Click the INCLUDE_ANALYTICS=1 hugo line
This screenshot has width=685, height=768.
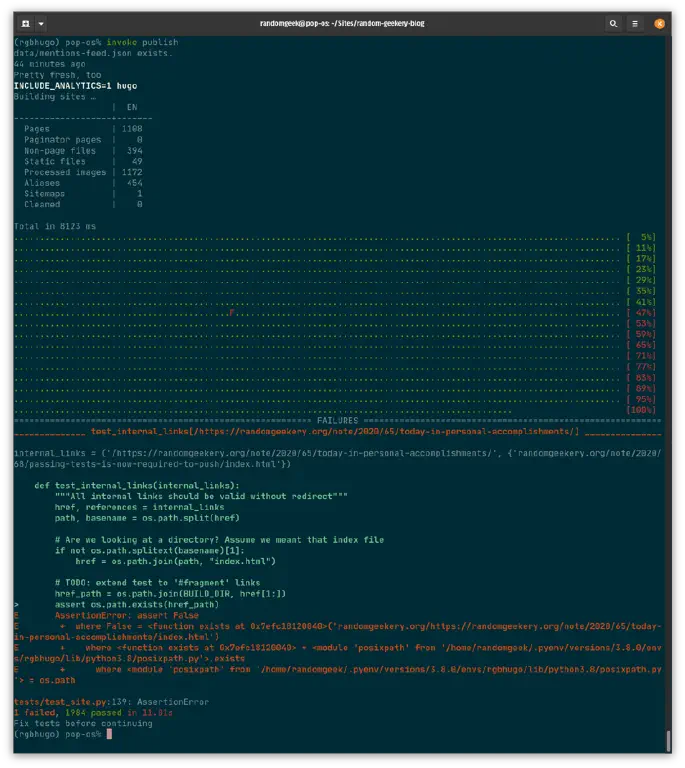click(76, 86)
